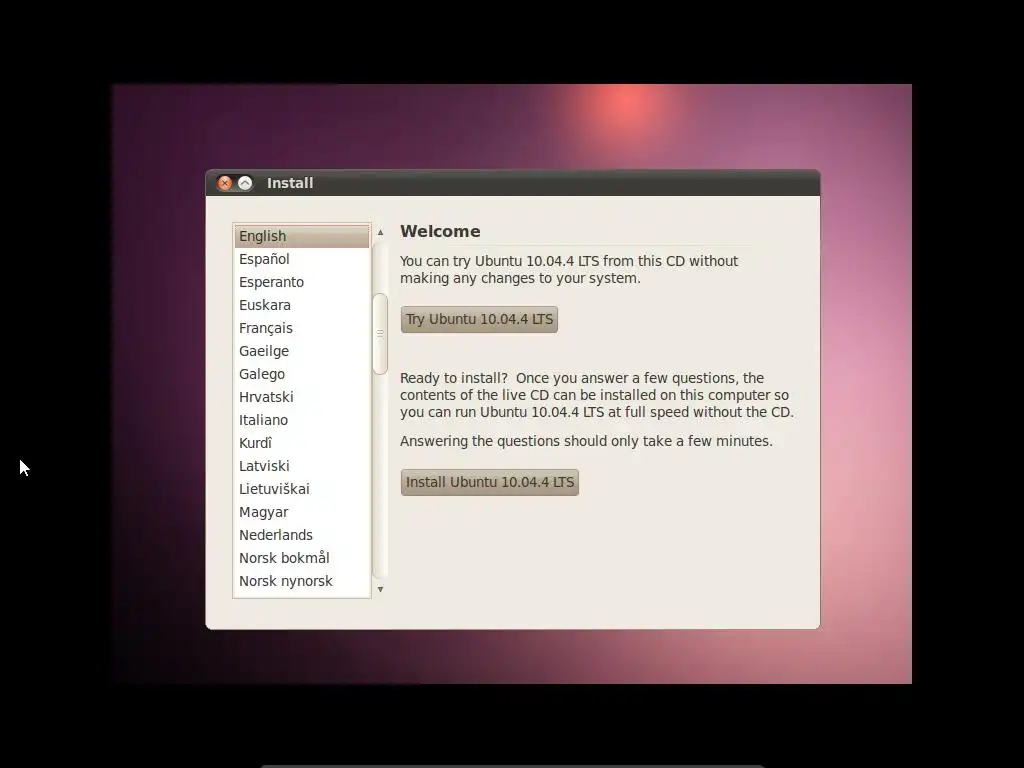Select Magyar language option
The image size is (1024, 768).
pos(302,512)
